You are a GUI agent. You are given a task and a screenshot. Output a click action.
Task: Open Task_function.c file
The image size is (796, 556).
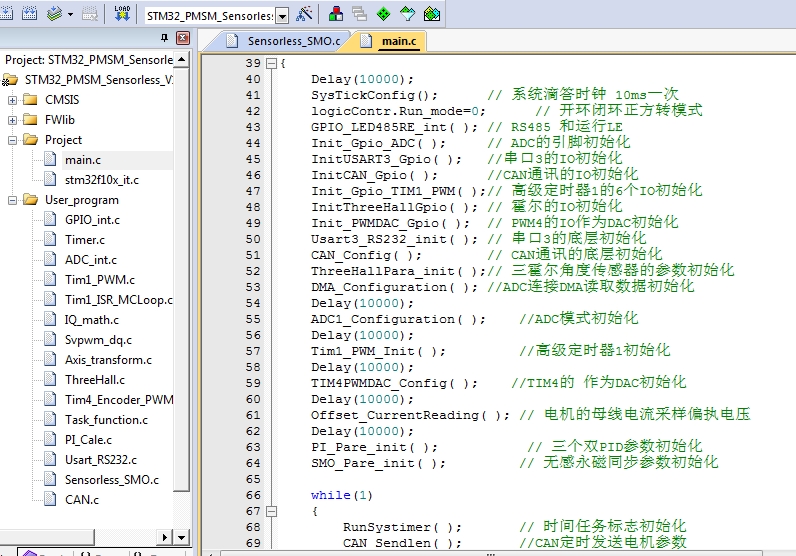106,420
